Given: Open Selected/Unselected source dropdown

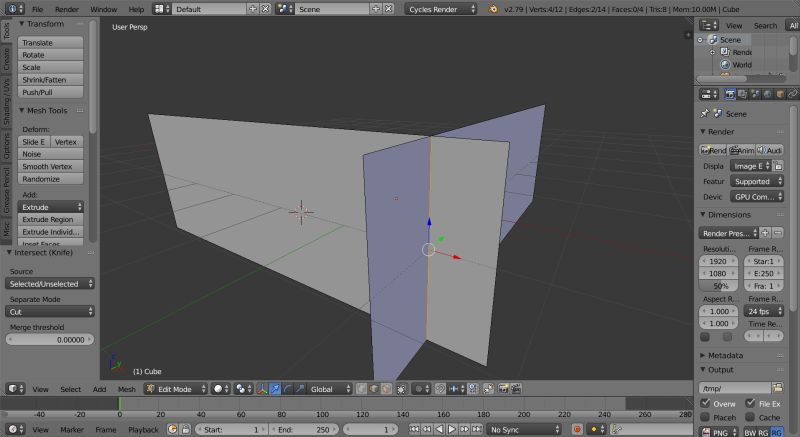Looking at the screenshot, I should [x=50, y=284].
